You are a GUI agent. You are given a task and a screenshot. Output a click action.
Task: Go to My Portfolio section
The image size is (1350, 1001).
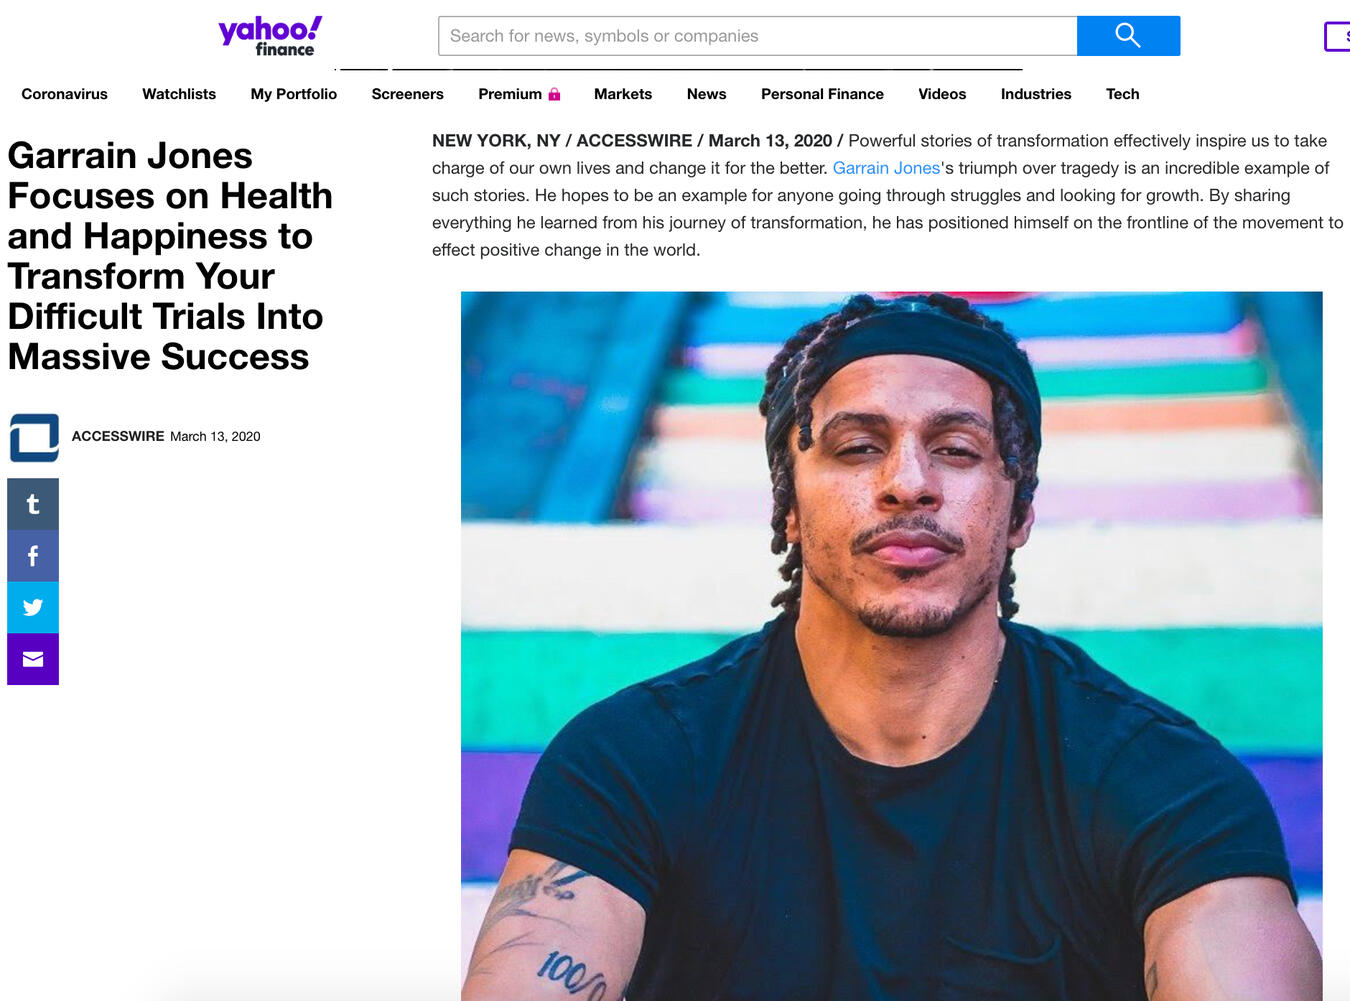tap(294, 94)
